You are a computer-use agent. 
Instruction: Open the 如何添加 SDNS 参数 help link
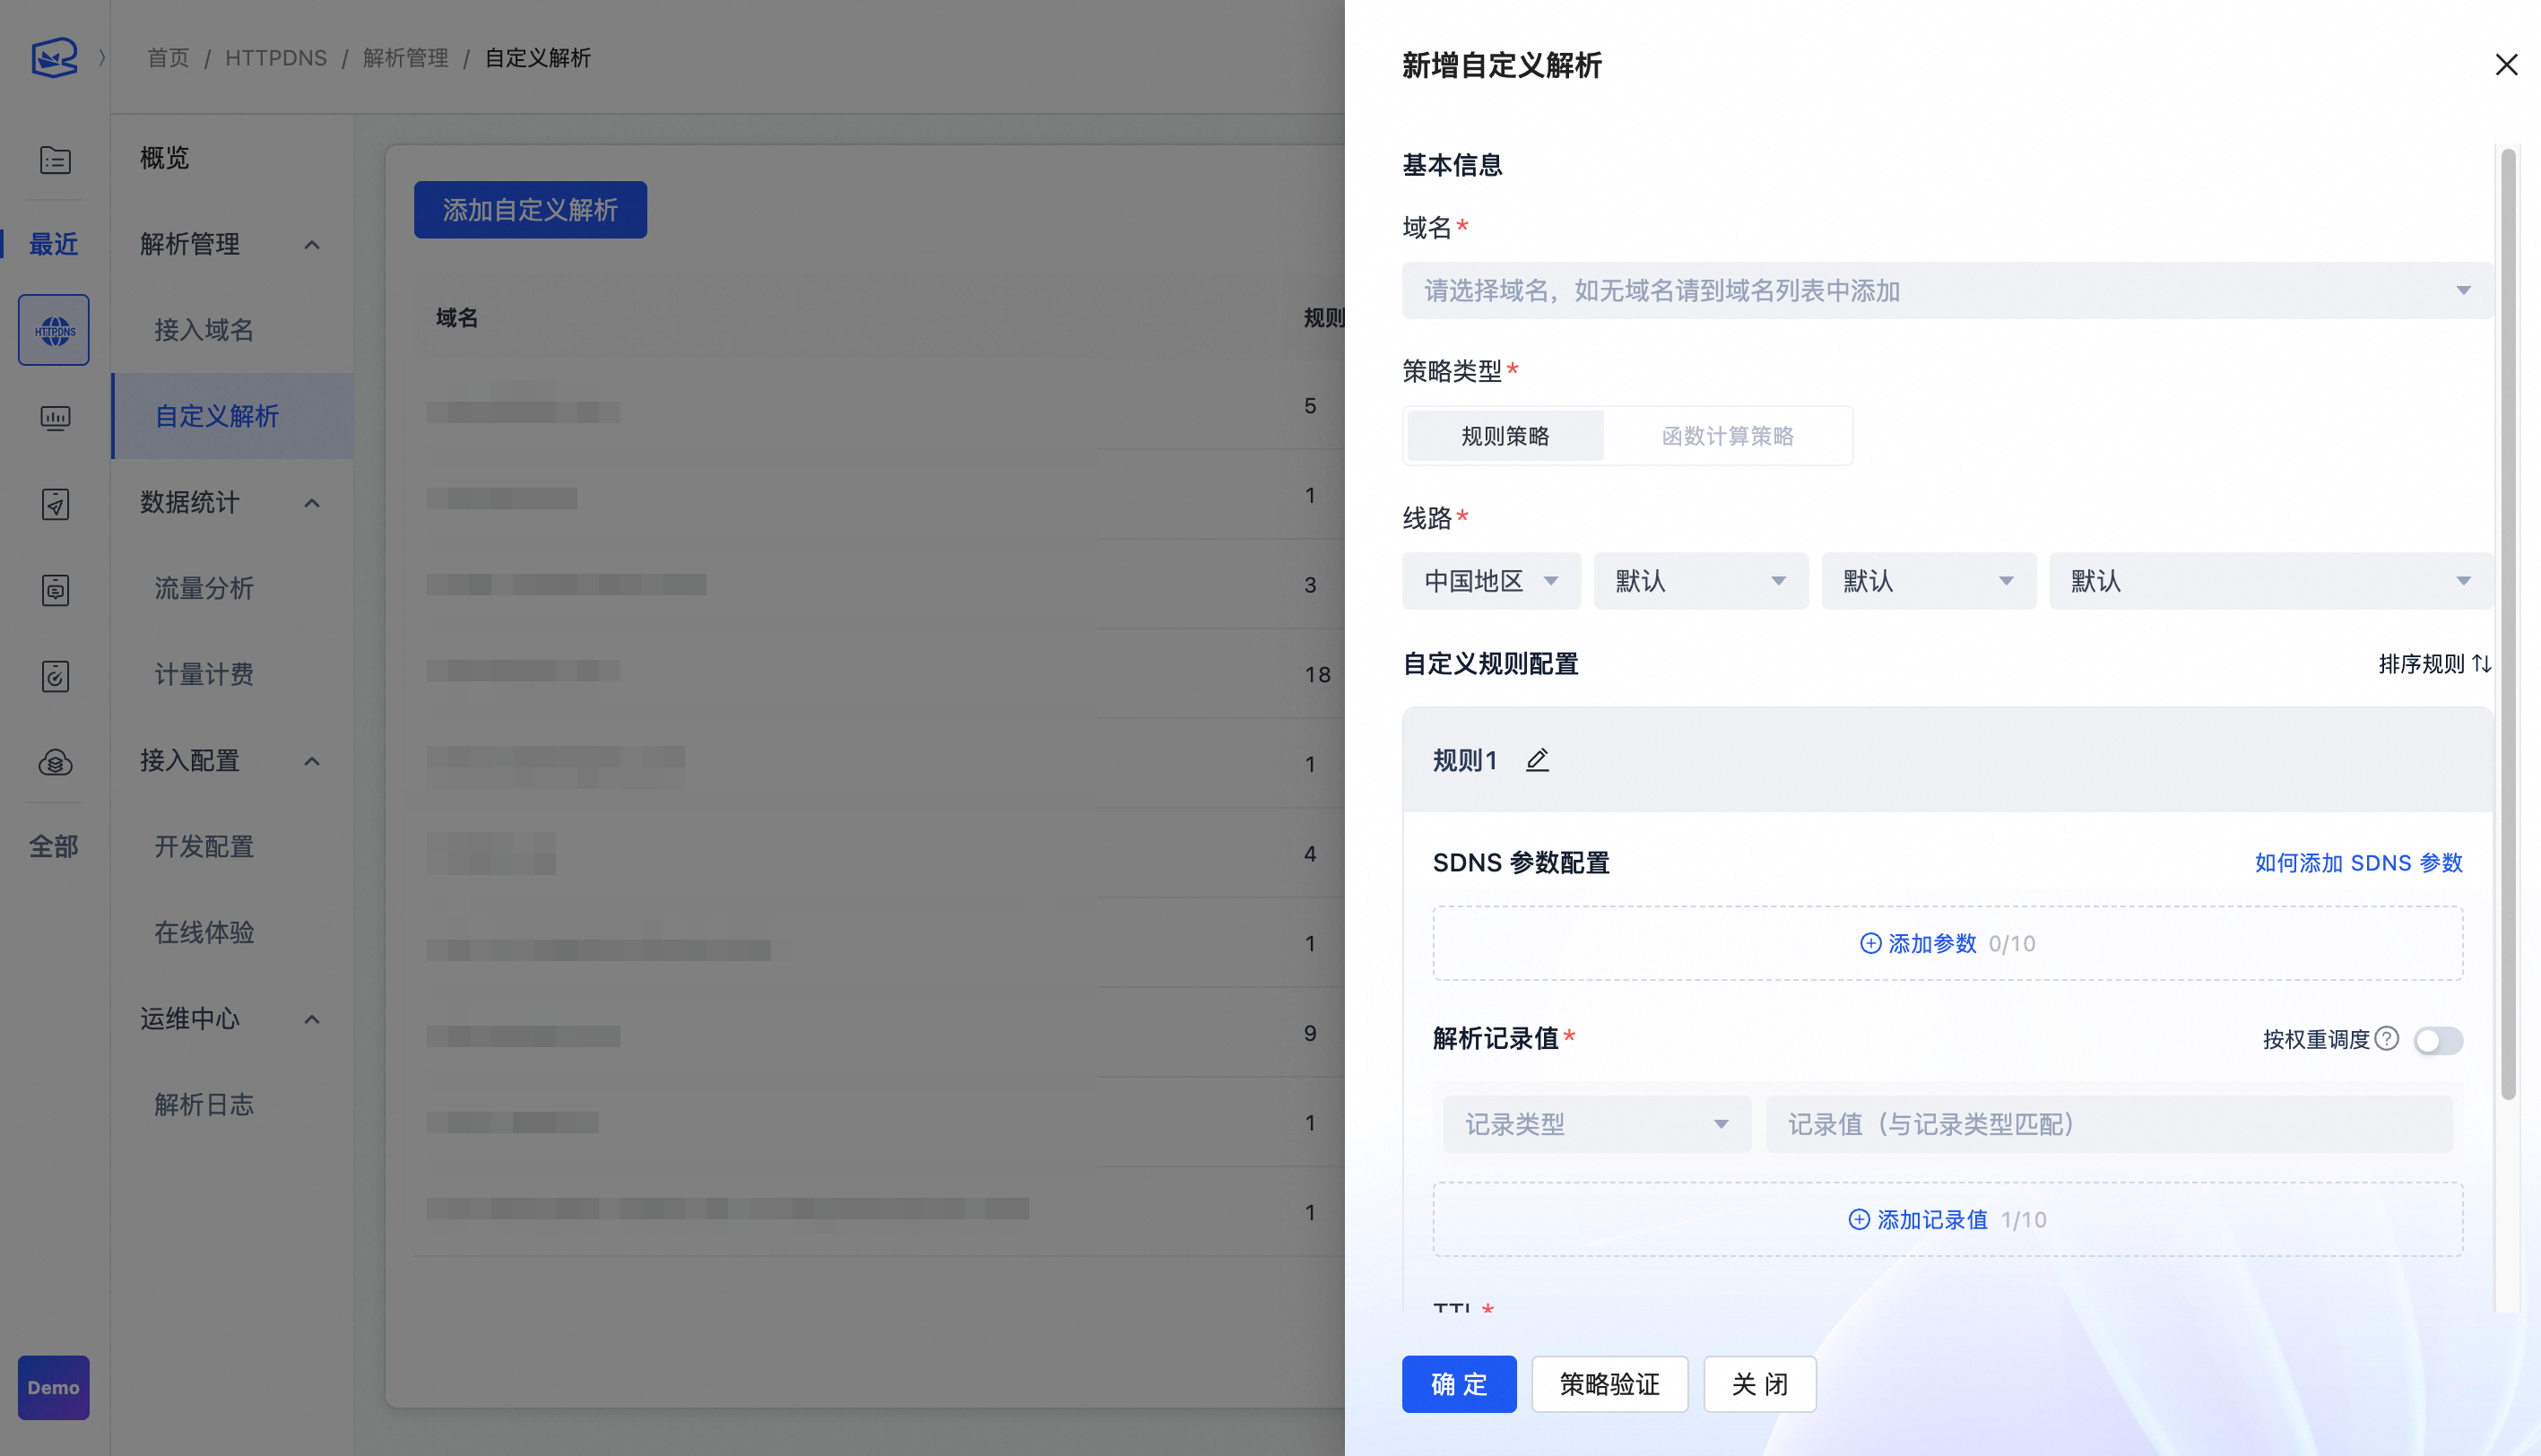click(2358, 863)
